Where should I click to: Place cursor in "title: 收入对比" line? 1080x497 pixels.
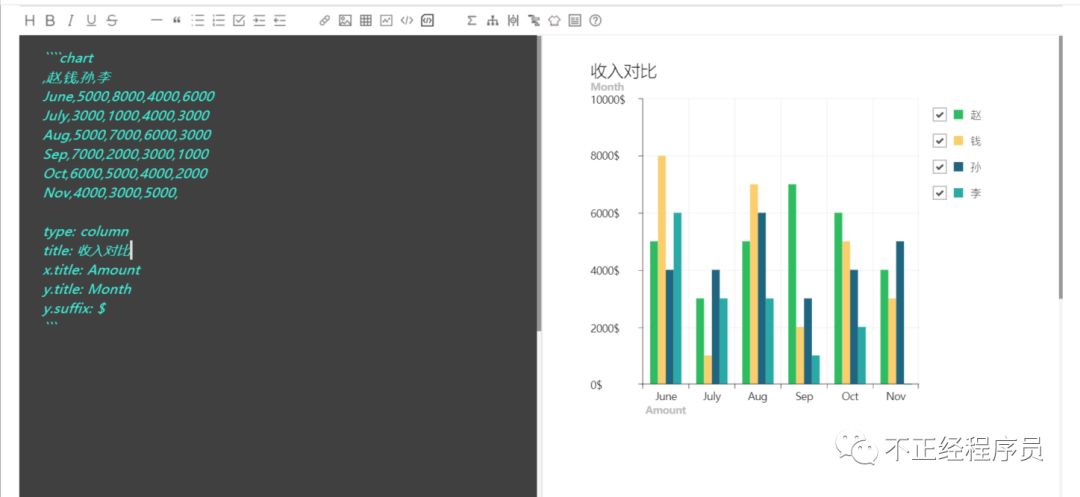point(87,251)
